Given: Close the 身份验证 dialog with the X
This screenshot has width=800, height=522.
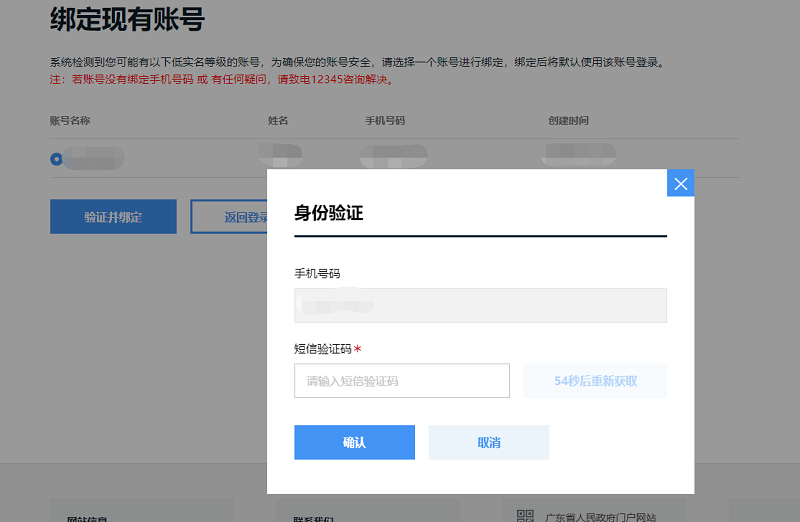Looking at the screenshot, I should 680,183.
